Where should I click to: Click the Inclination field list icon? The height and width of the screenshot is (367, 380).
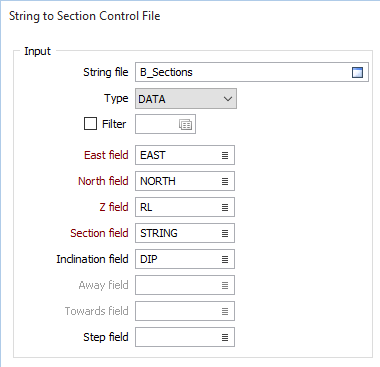tap(225, 259)
